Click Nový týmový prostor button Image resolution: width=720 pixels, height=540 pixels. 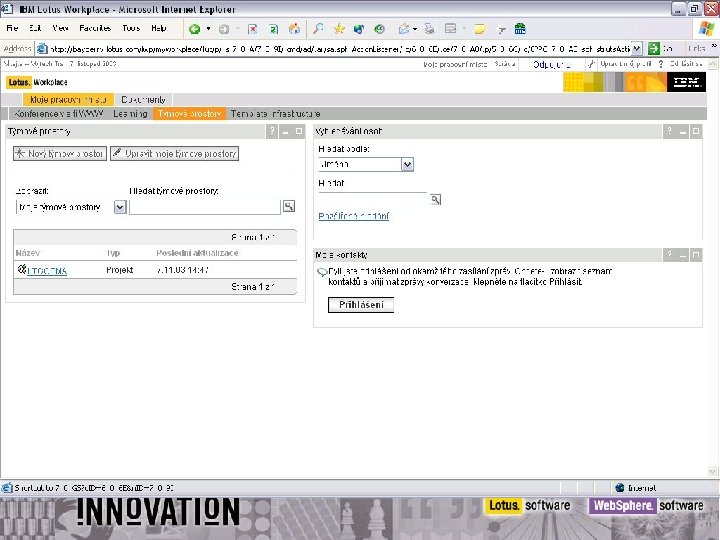click(x=60, y=154)
